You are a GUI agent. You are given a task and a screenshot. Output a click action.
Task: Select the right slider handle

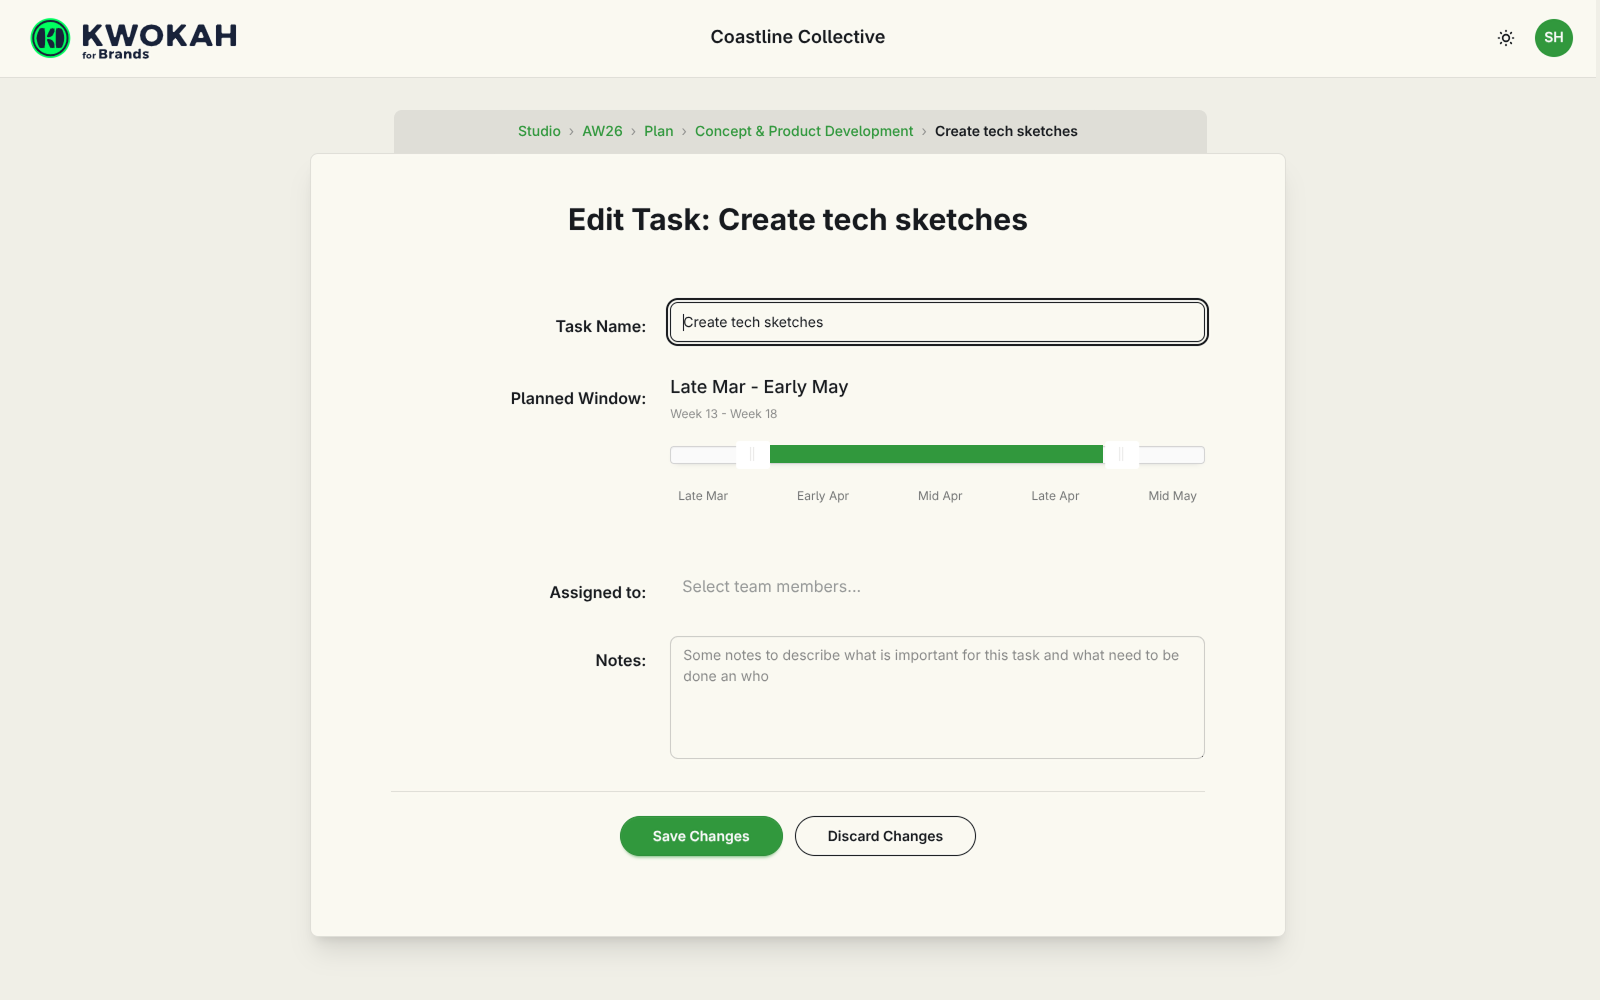(x=1120, y=454)
